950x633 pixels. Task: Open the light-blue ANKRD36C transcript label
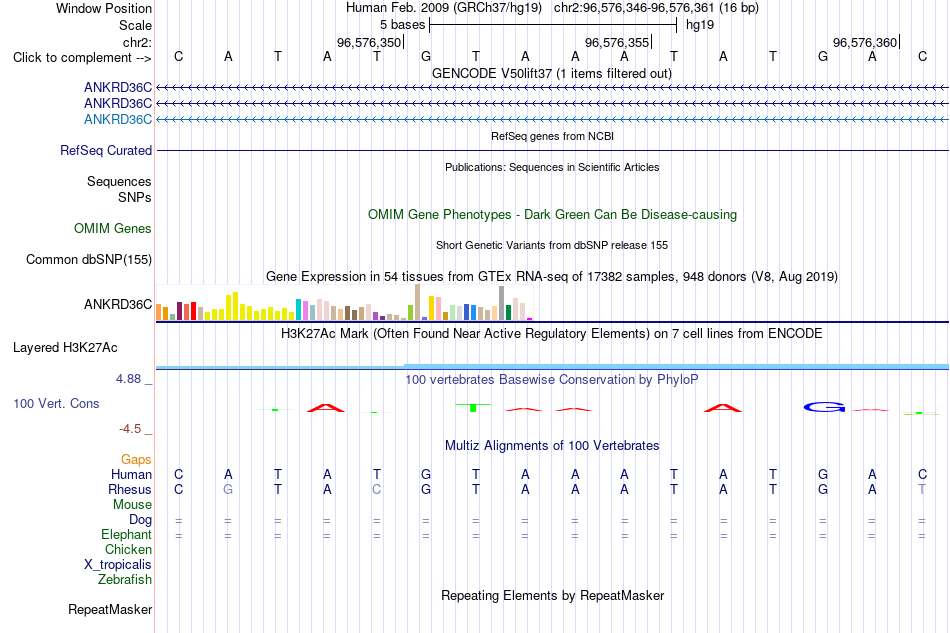tap(118, 119)
